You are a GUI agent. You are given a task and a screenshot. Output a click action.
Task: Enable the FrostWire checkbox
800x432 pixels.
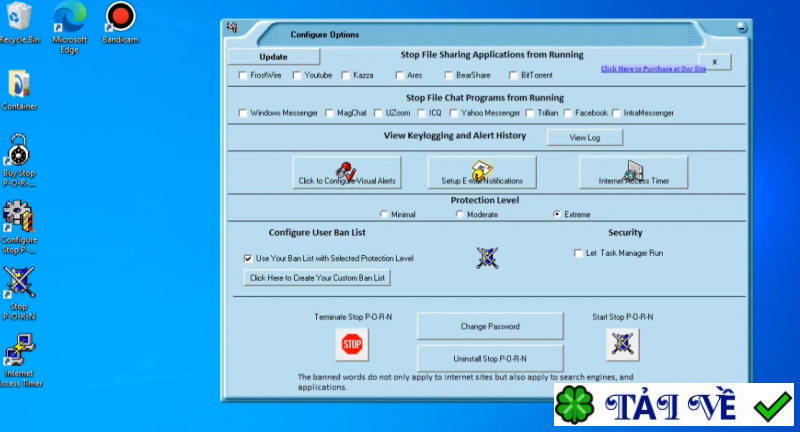[243, 75]
